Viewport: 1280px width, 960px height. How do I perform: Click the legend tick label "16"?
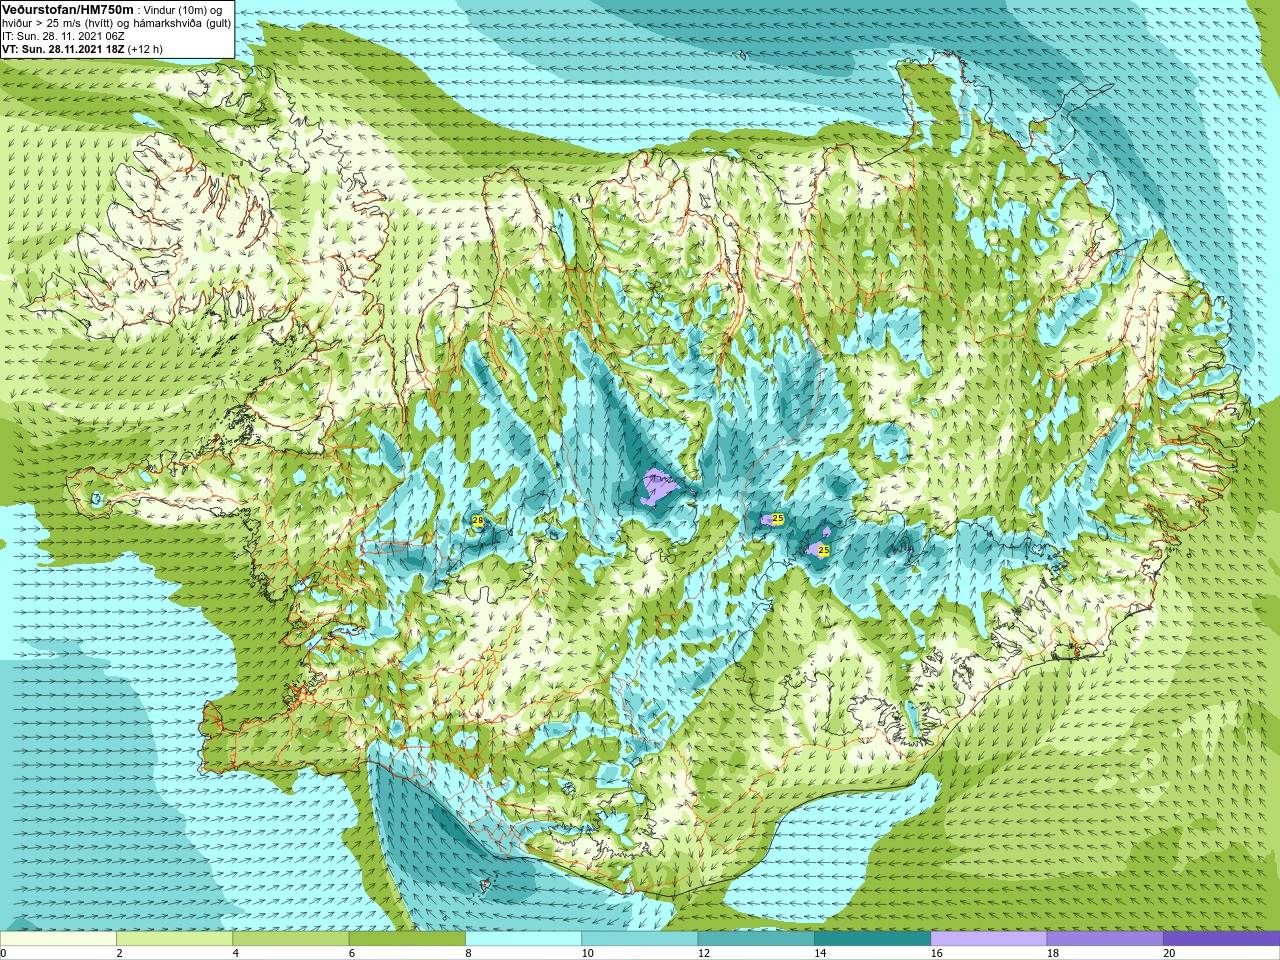pos(935,953)
